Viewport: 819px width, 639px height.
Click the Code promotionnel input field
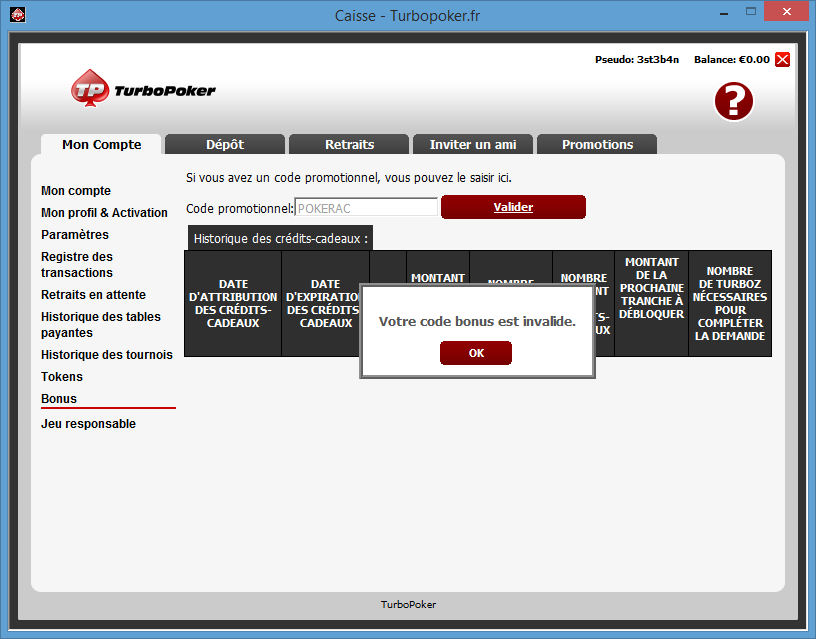click(x=366, y=207)
